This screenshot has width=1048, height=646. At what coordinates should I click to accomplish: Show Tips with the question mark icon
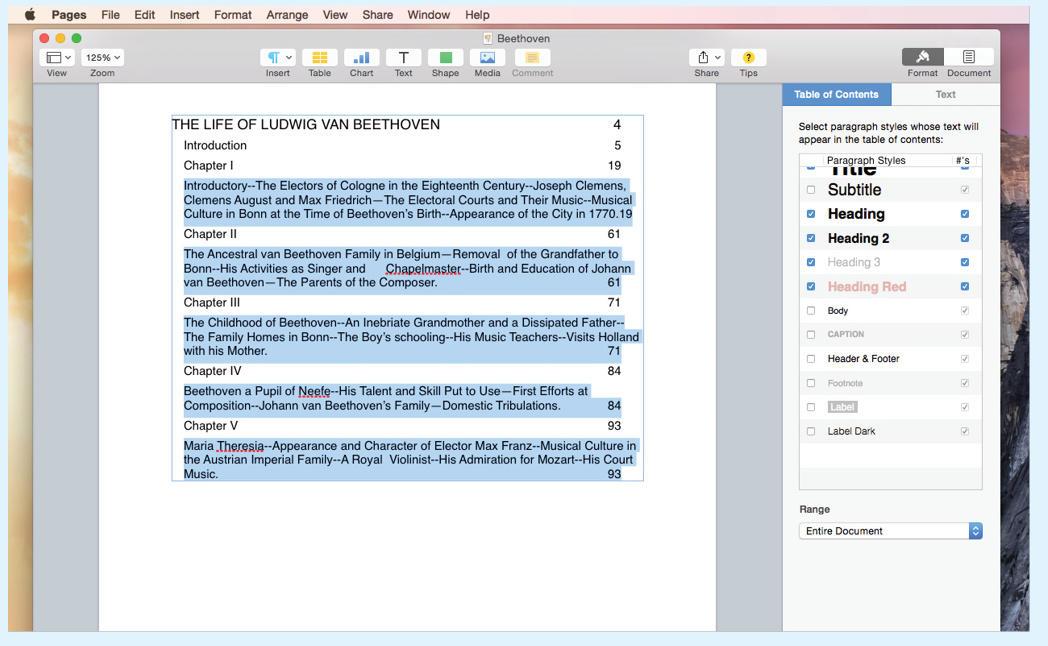coord(749,57)
